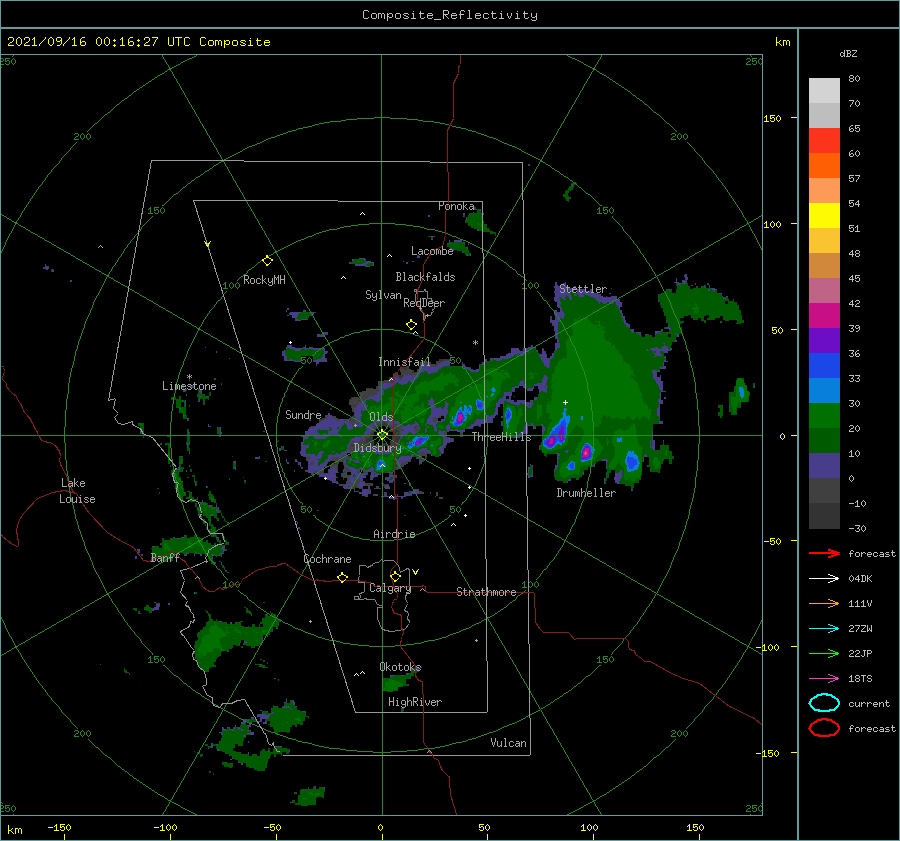Image resolution: width=900 pixels, height=841 pixels.
Task: Click the yellow radar site marker at Olds
Action: click(x=382, y=435)
